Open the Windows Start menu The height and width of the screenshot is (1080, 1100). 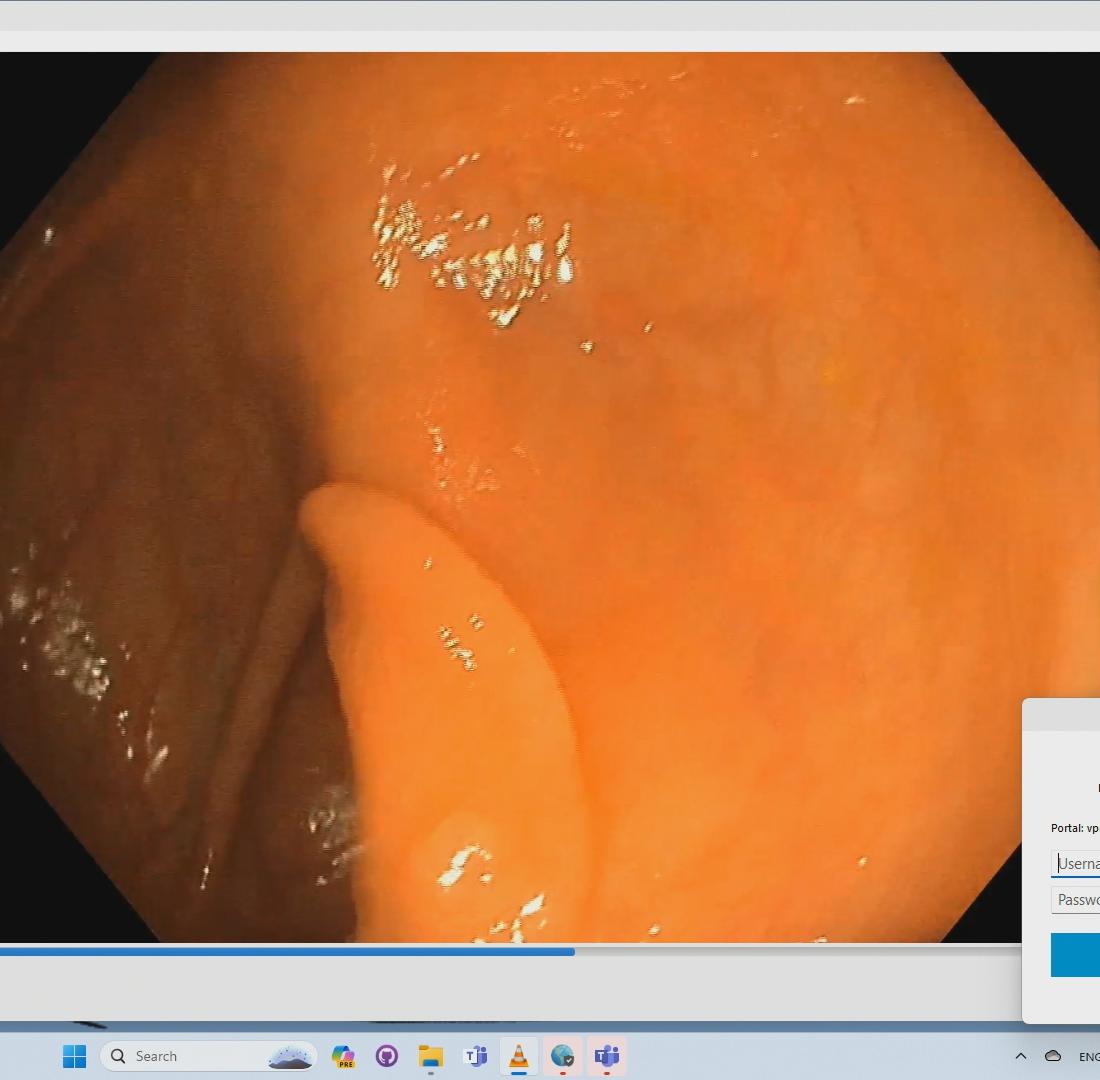(74, 1056)
